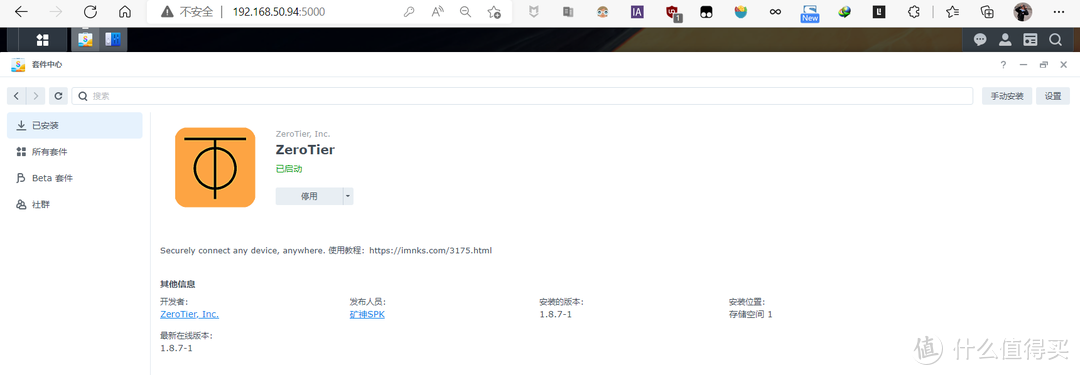Image resolution: width=1080 pixels, height=375 pixels.
Task: Open the purple IA extension
Action: [x=637, y=12]
